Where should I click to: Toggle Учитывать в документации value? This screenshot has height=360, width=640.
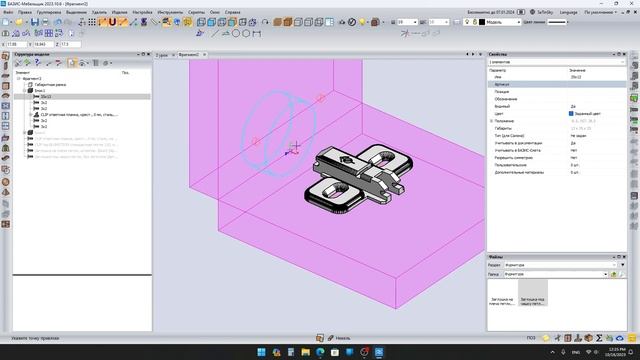573,143
